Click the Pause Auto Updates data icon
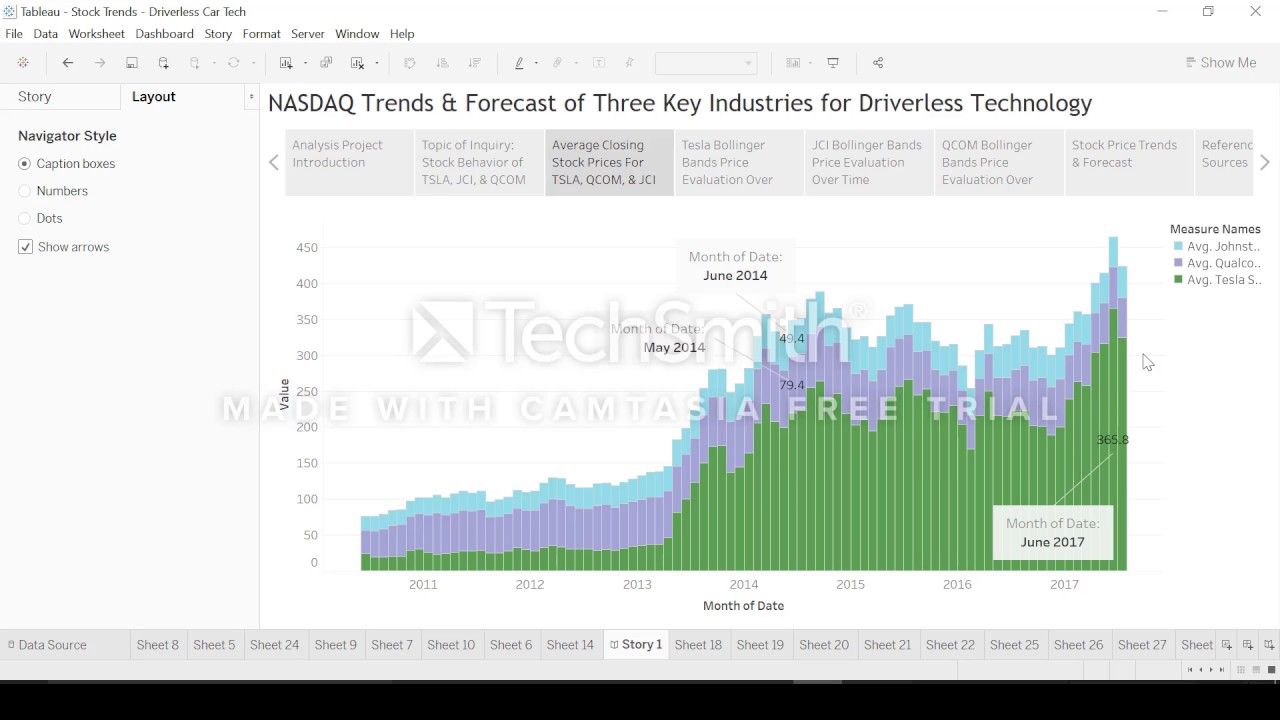The image size is (1280, 720). (195, 63)
